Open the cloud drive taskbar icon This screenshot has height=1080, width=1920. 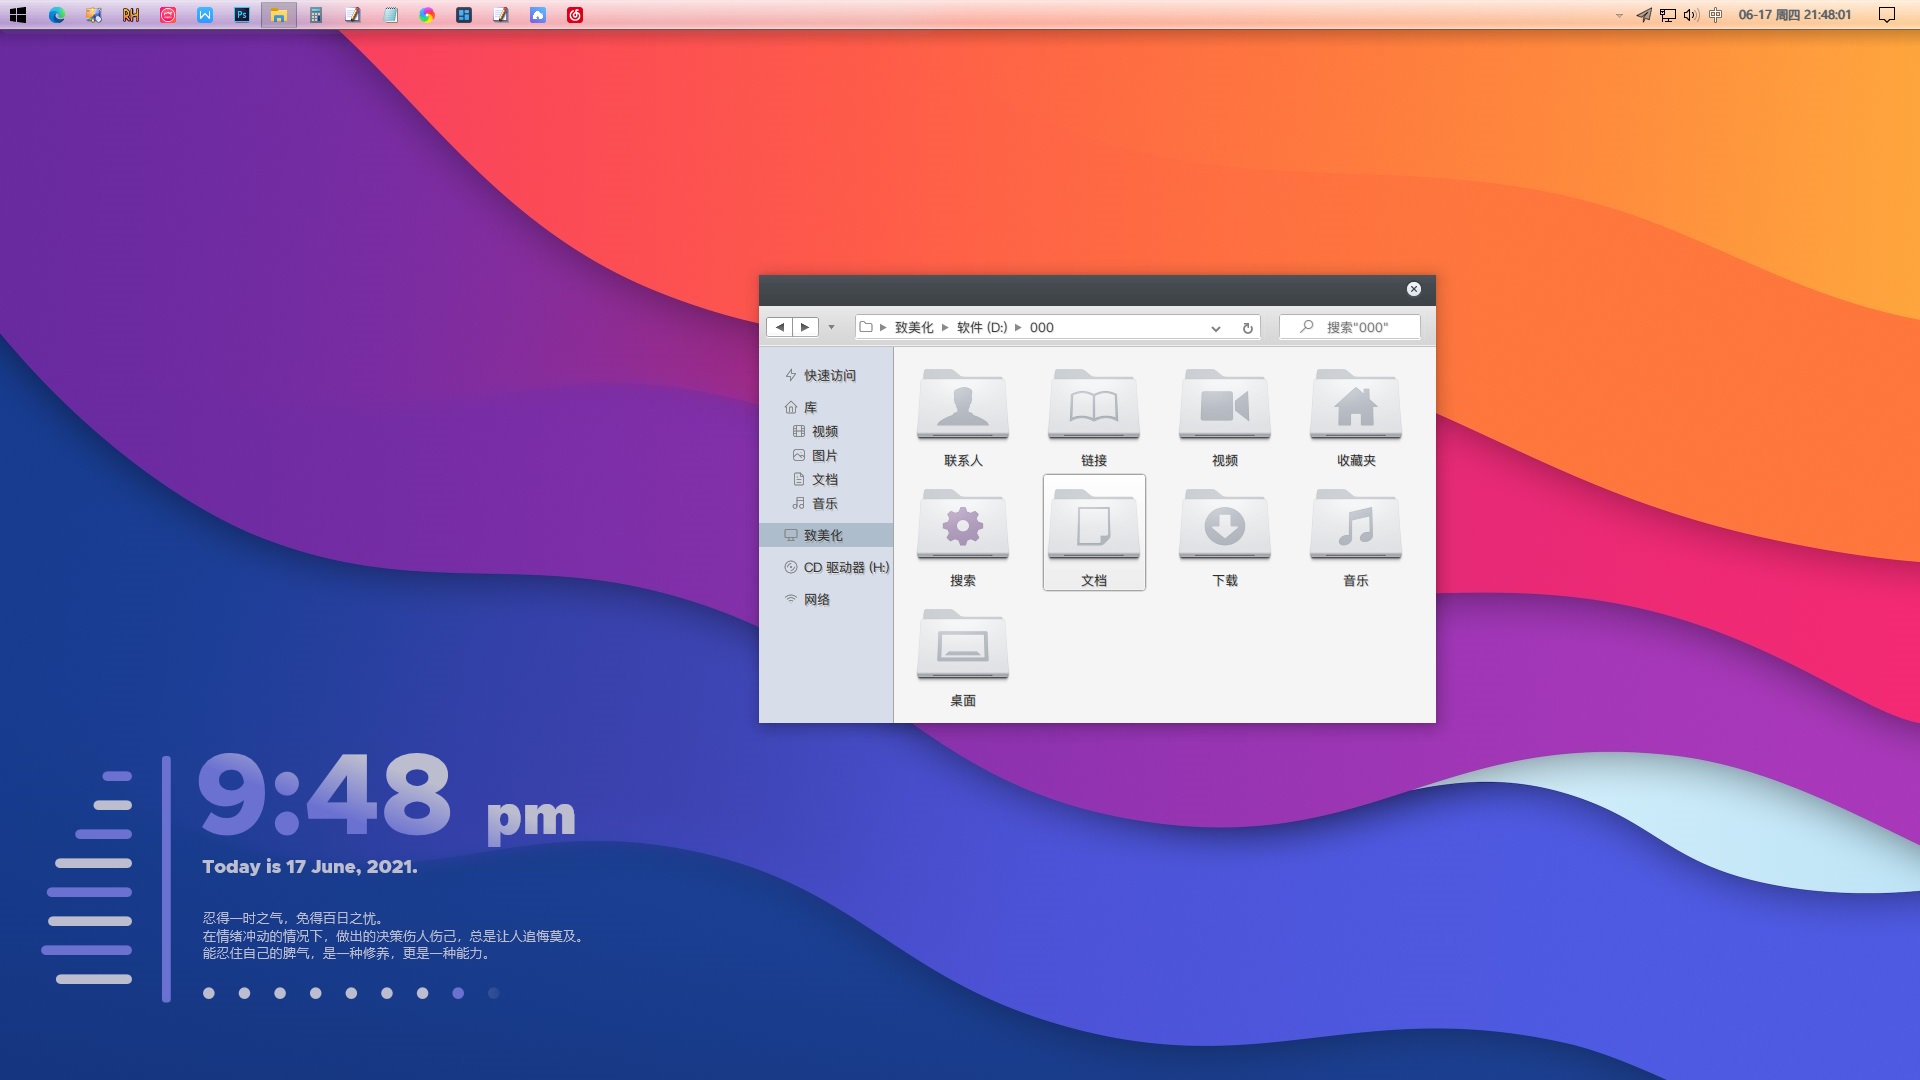click(x=538, y=15)
